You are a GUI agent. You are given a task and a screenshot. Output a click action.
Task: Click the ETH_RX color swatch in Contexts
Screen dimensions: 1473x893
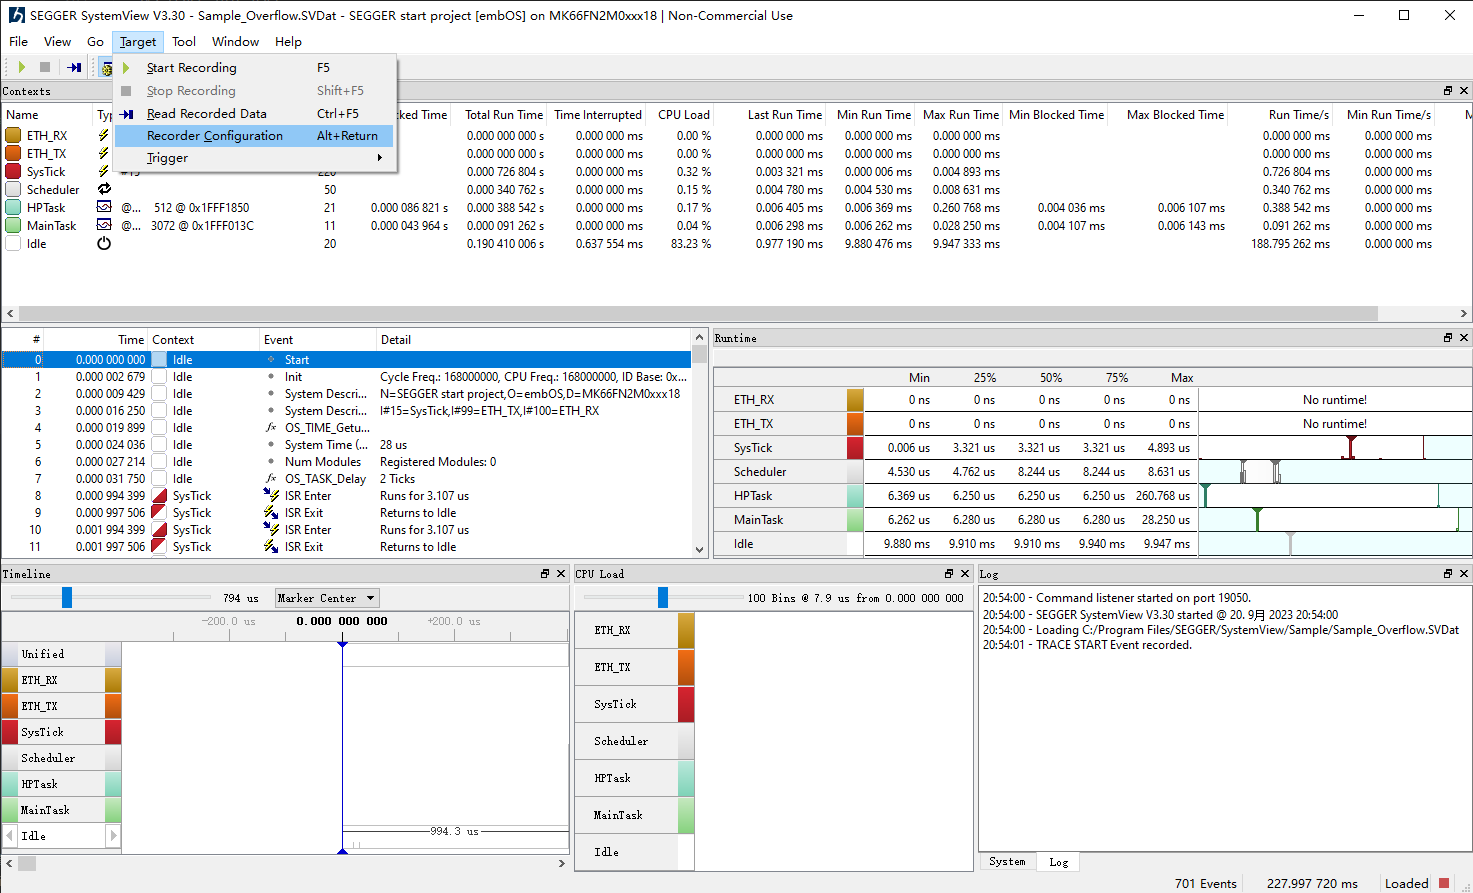pyautogui.click(x=13, y=135)
